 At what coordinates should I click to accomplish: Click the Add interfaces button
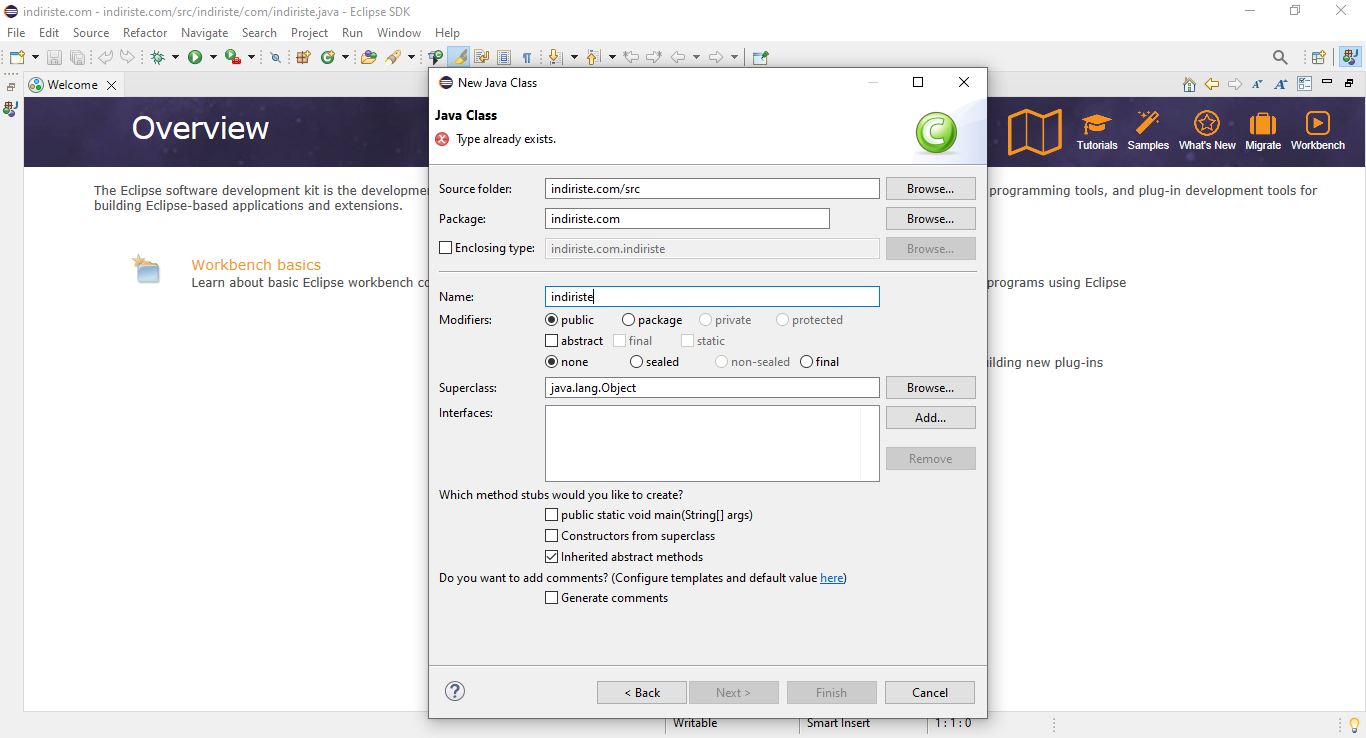point(930,418)
